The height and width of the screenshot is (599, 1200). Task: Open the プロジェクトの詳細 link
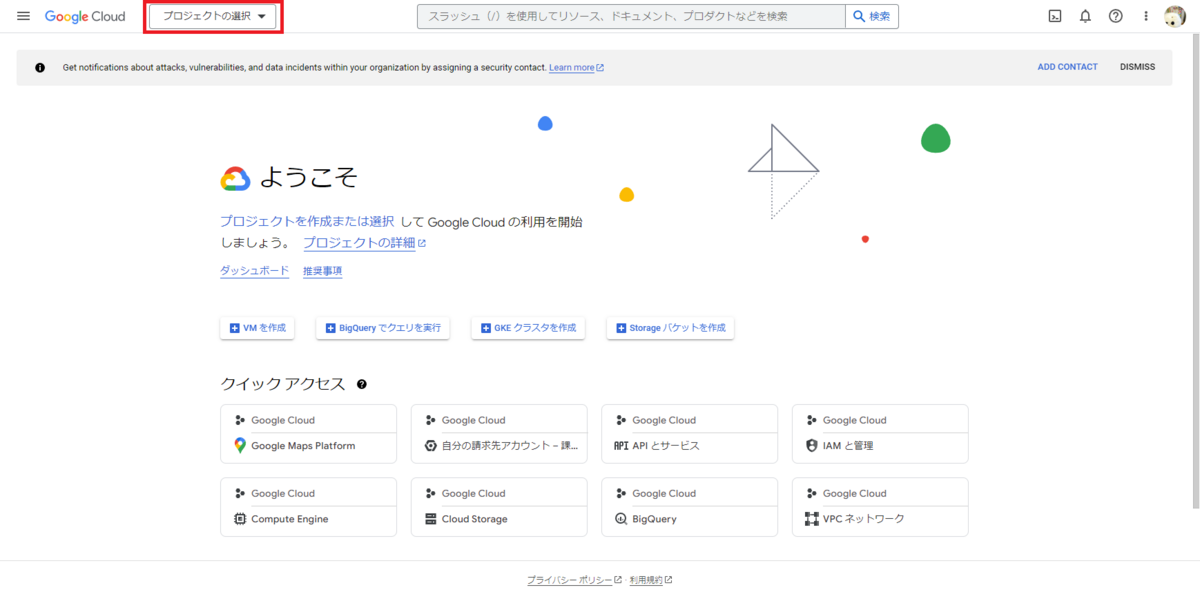(364, 243)
